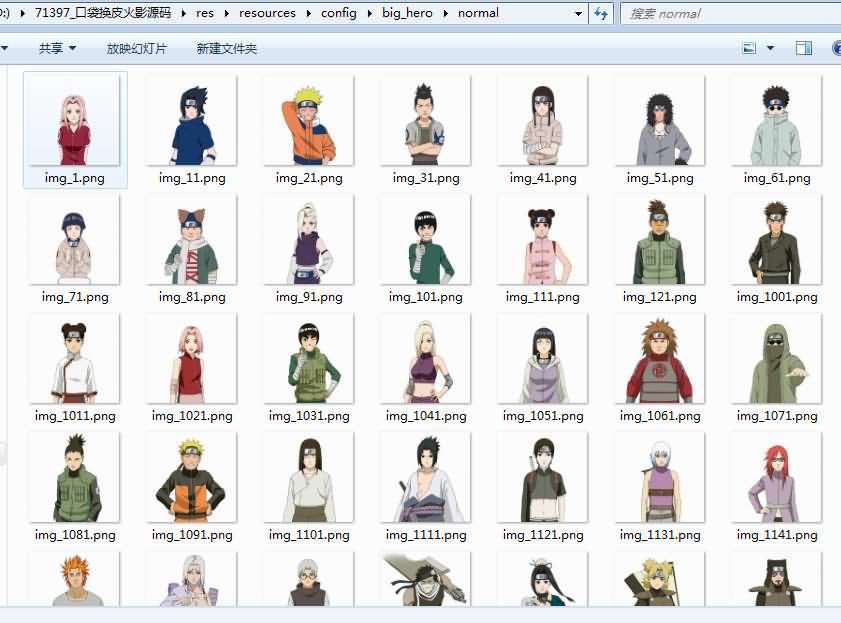Toggle the preview pane icon

[x=803, y=48]
